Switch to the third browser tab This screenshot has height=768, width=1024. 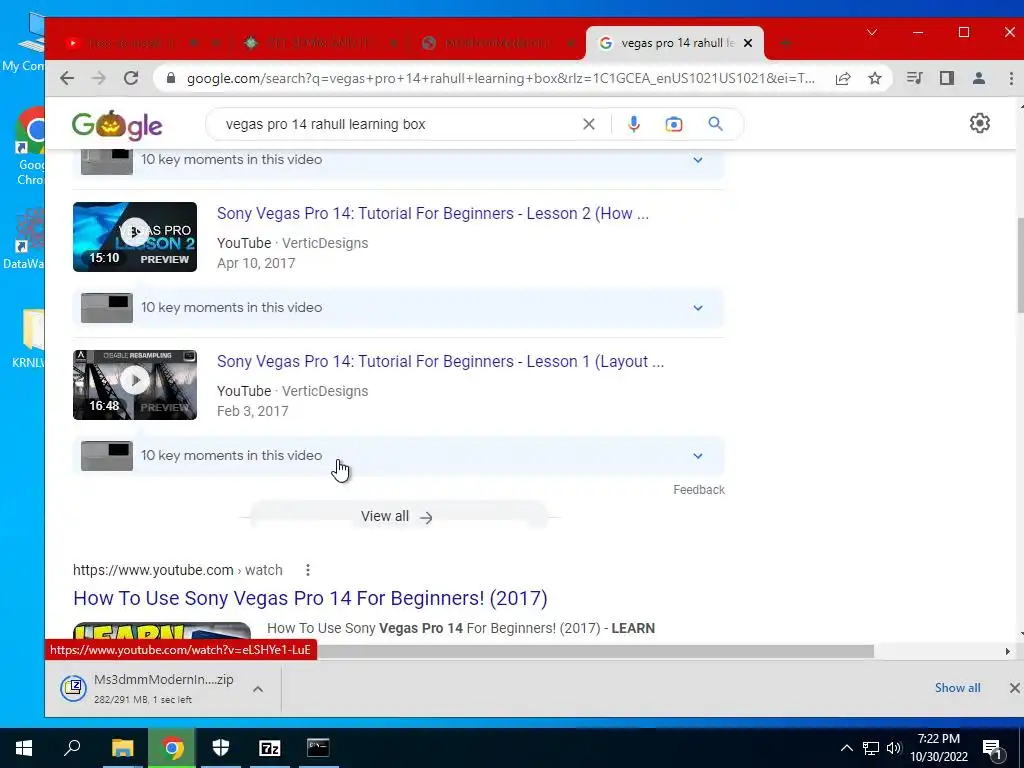click(x=496, y=43)
